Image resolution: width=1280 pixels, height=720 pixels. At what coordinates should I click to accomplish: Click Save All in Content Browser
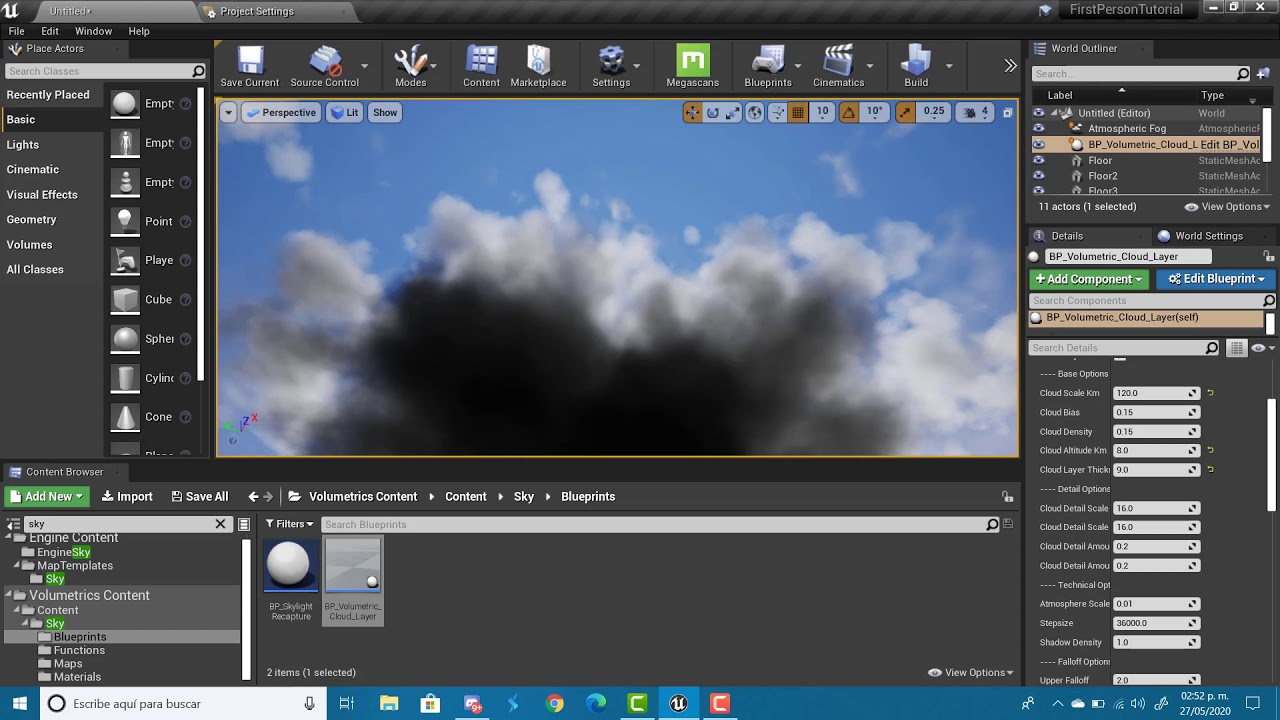pos(200,496)
